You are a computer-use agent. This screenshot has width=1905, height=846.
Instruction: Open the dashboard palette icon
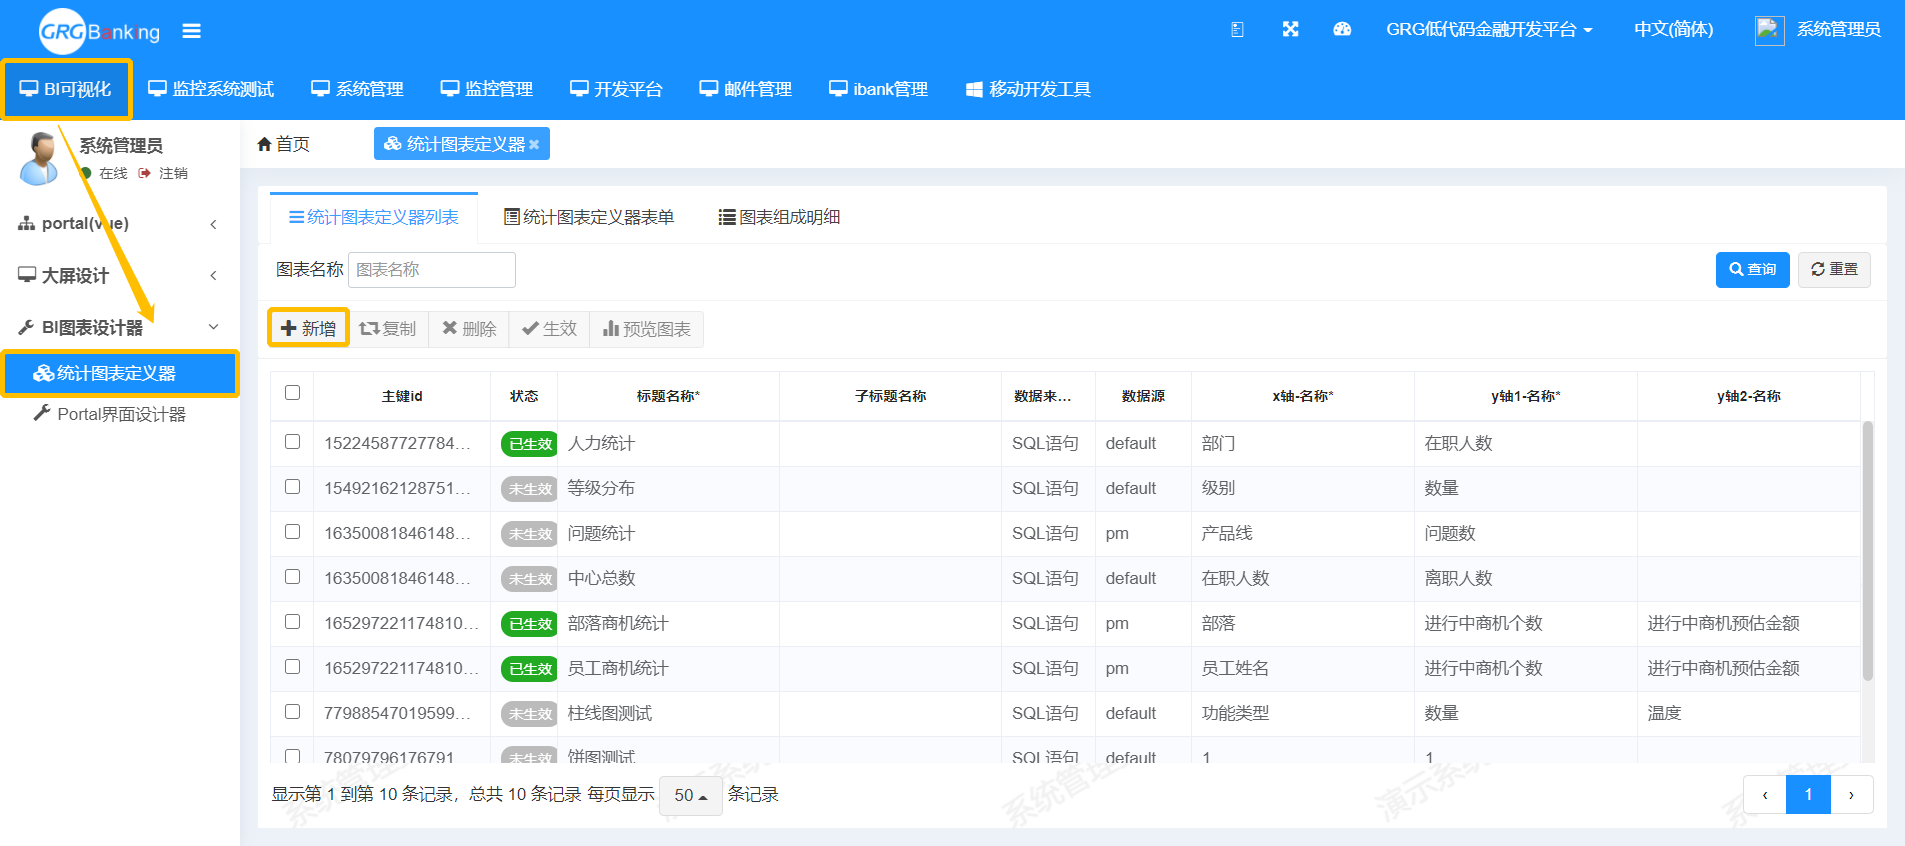click(1342, 29)
